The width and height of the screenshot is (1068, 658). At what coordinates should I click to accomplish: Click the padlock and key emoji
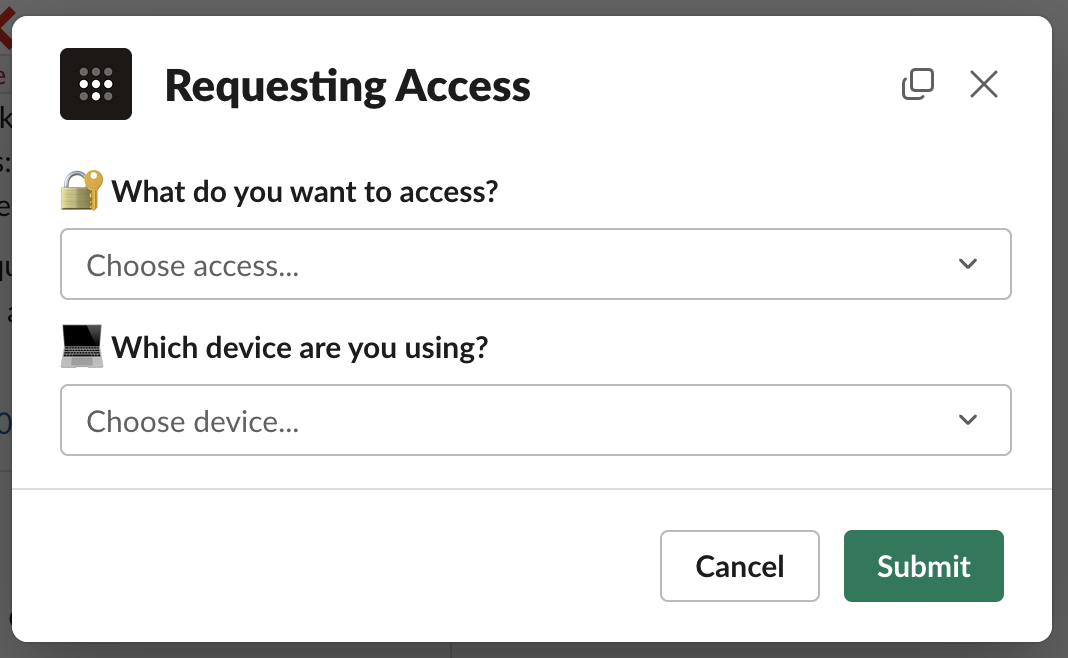click(x=79, y=190)
